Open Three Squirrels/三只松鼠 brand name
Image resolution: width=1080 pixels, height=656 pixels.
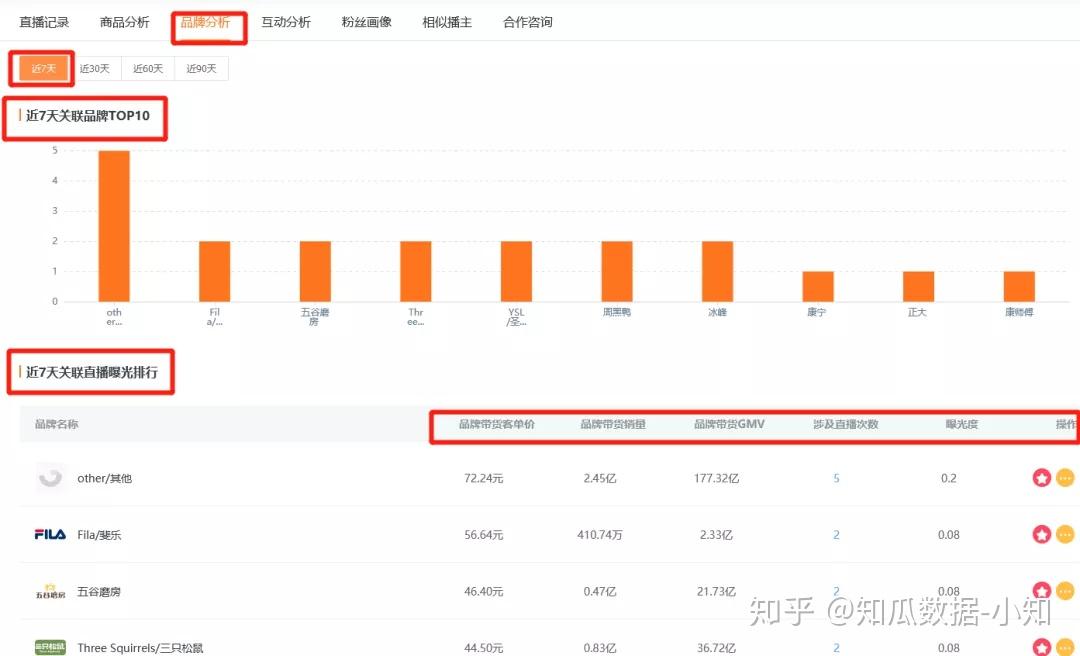click(x=140, y=648)
